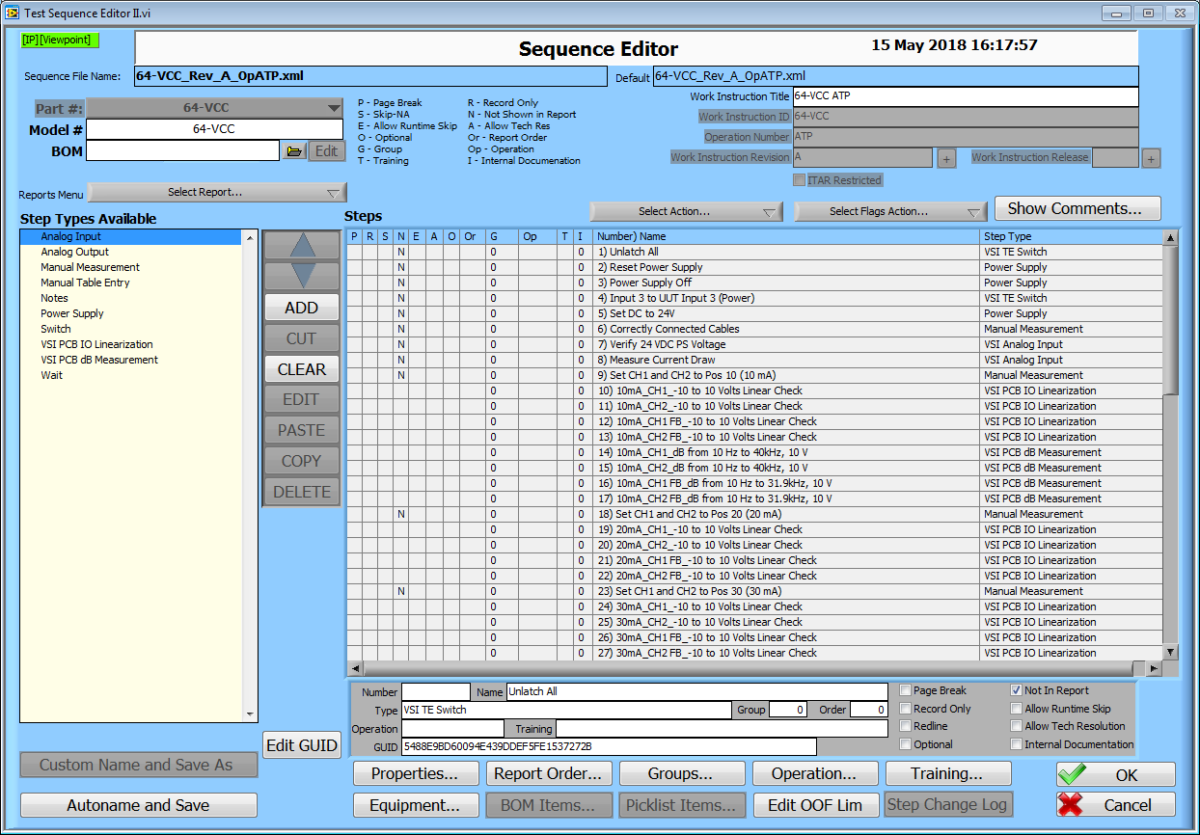Screen dimensions: 1200x835
Task: Click the Test Sequence Editor title bar icon
Action: (x=10, y=12)
